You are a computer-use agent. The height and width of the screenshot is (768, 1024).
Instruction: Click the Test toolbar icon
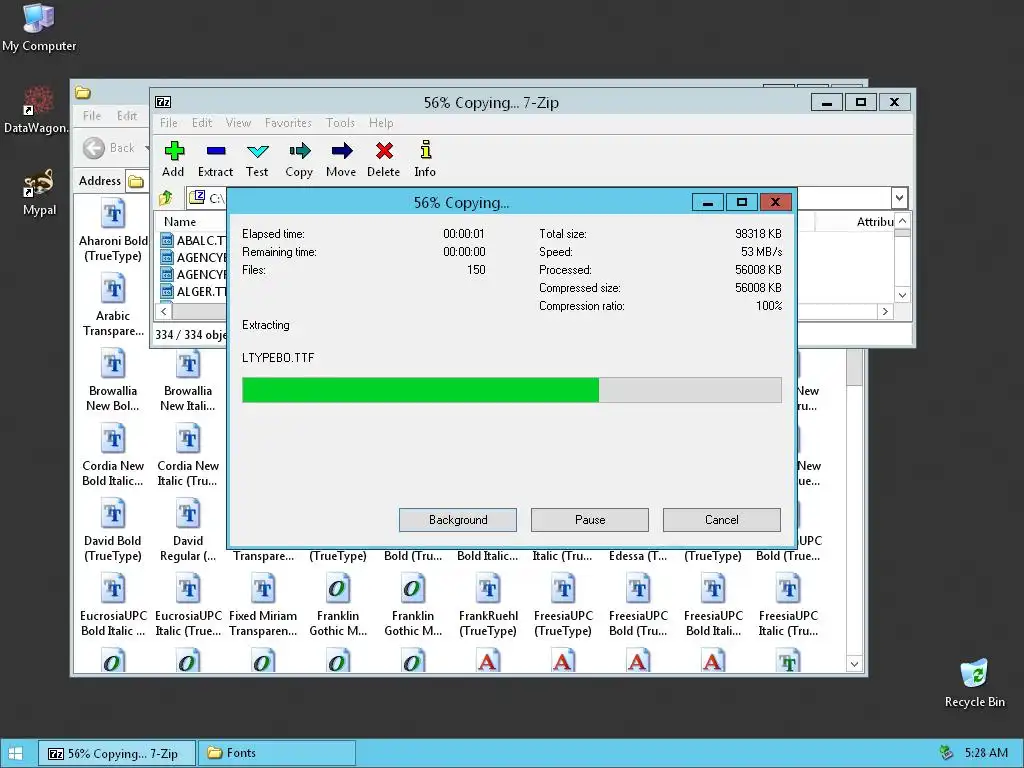(x=257, y=159)
